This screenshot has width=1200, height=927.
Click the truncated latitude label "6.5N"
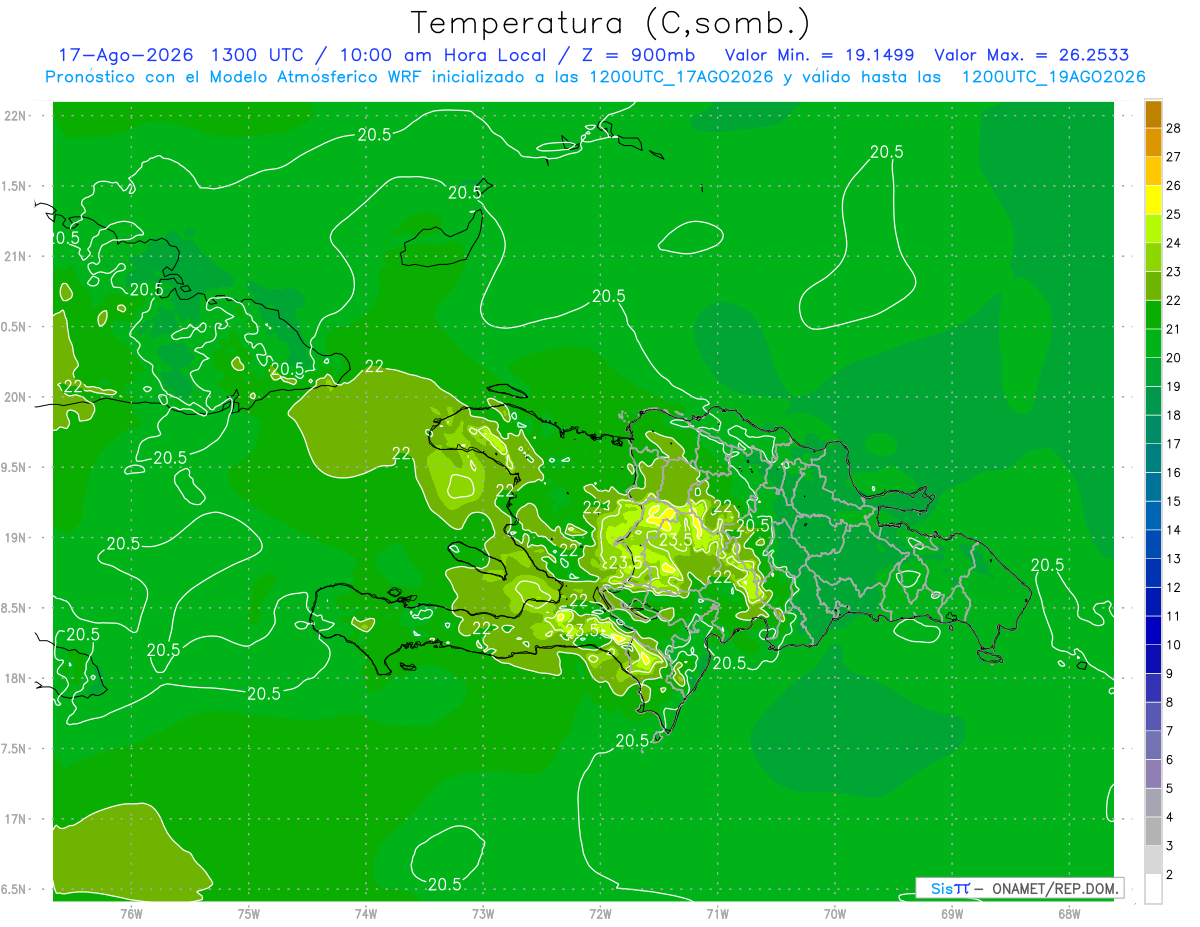pos(14,889)
